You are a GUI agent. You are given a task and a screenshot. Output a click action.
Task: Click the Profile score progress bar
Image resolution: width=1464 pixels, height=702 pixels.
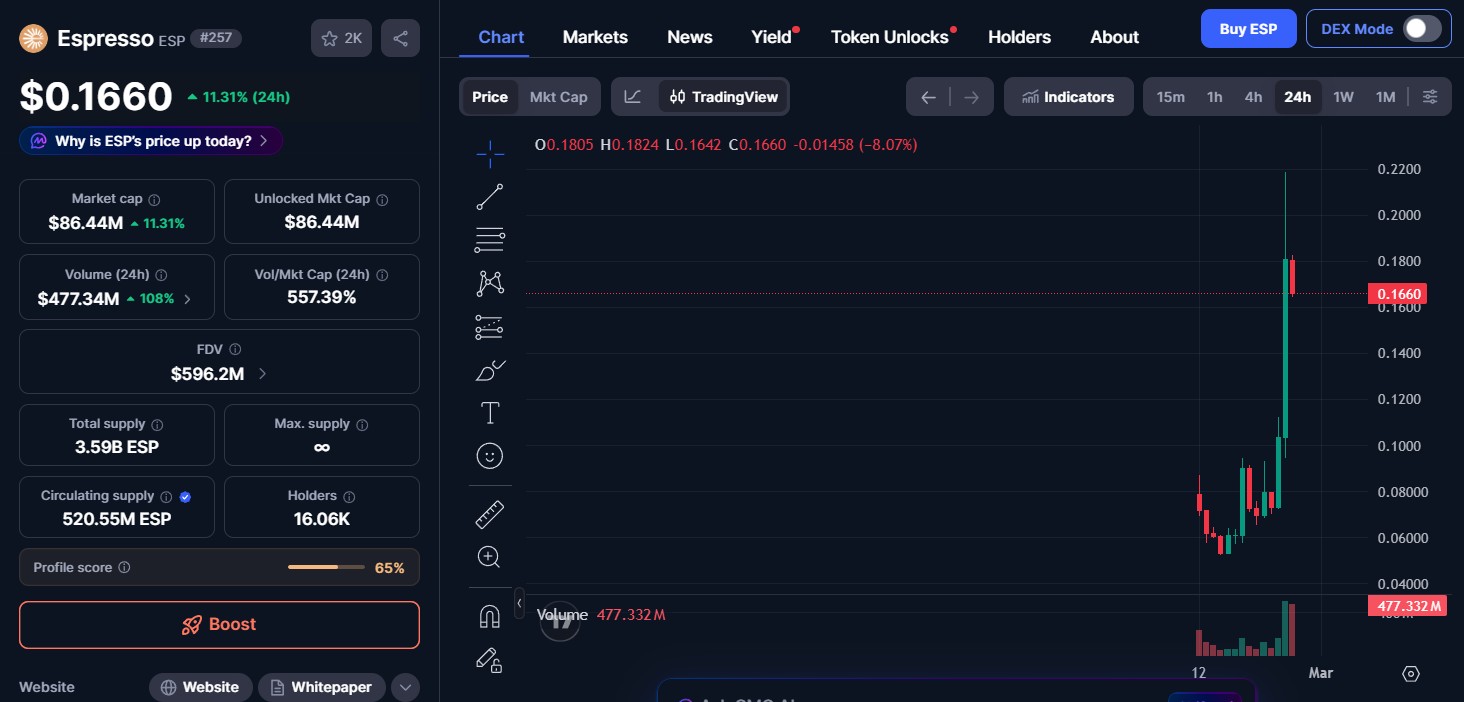pos(325,566)
